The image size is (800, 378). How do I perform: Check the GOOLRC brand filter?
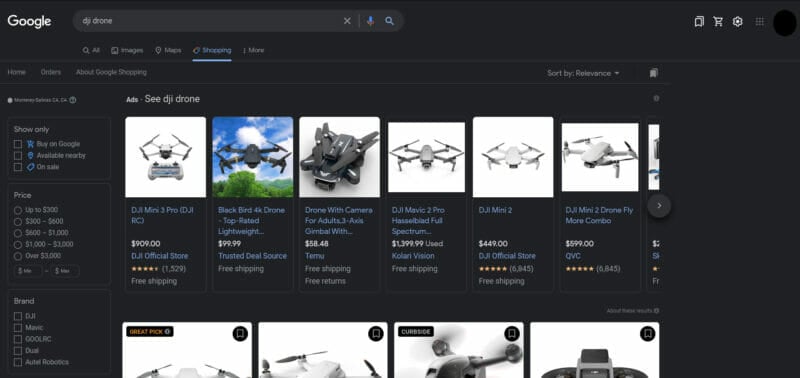point(18,339)
